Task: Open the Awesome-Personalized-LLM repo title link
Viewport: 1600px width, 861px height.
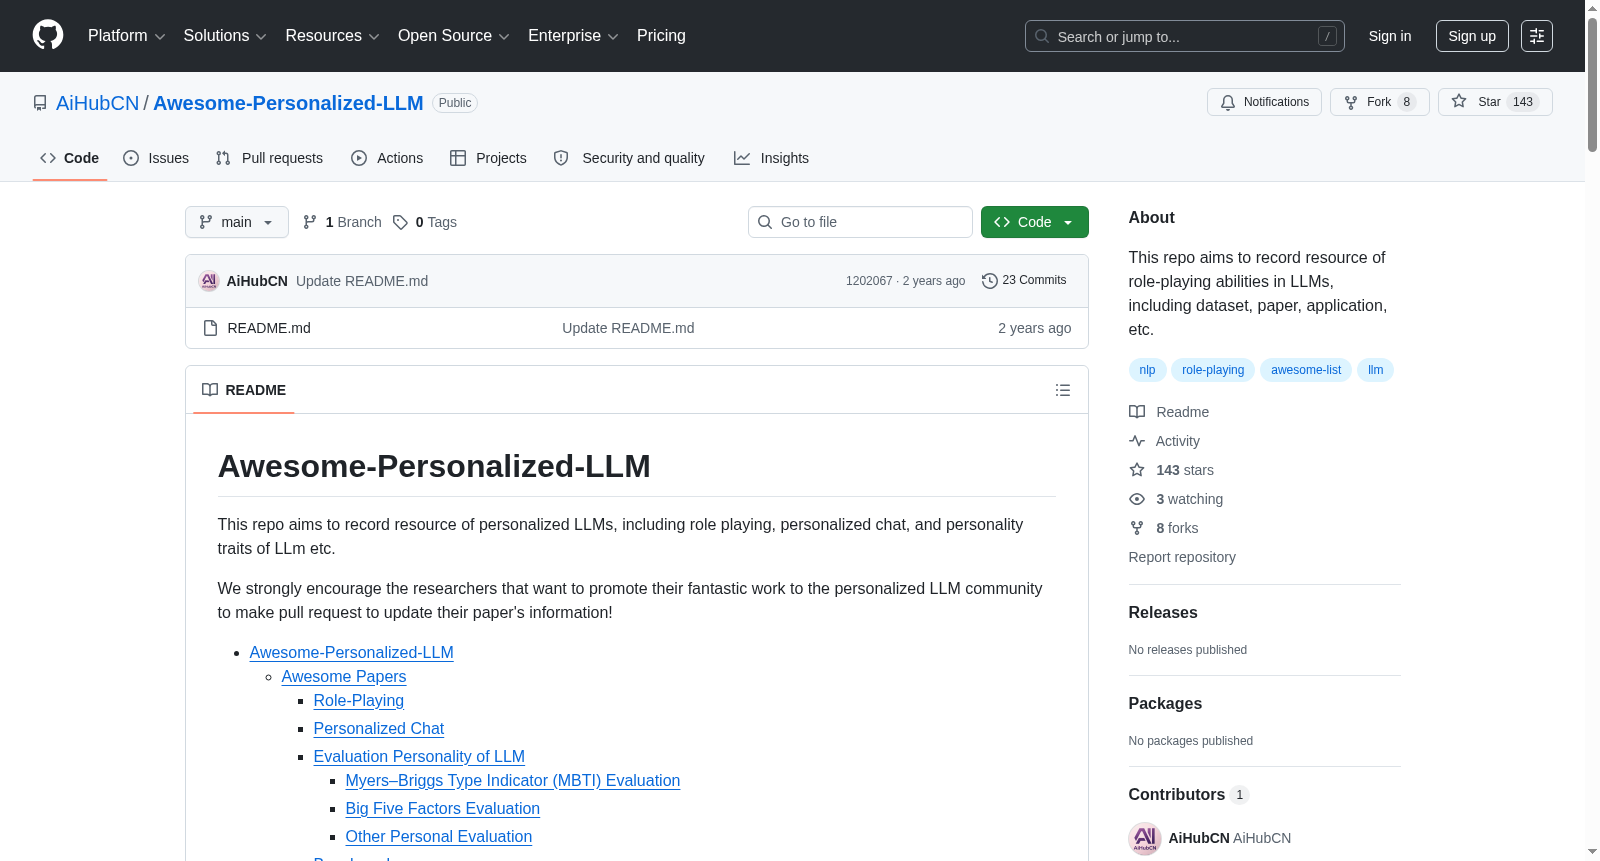Action: tap(288, 103)
